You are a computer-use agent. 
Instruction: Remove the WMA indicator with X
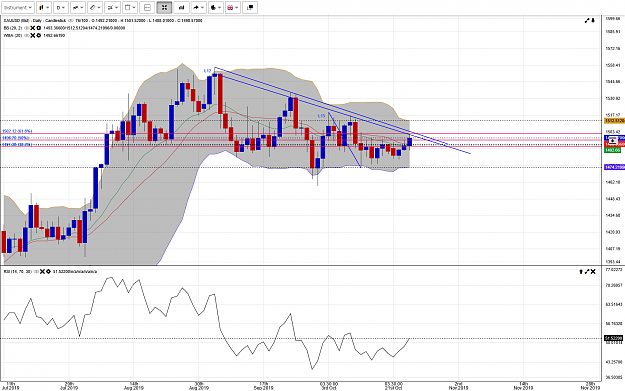(x=33, y=35)
